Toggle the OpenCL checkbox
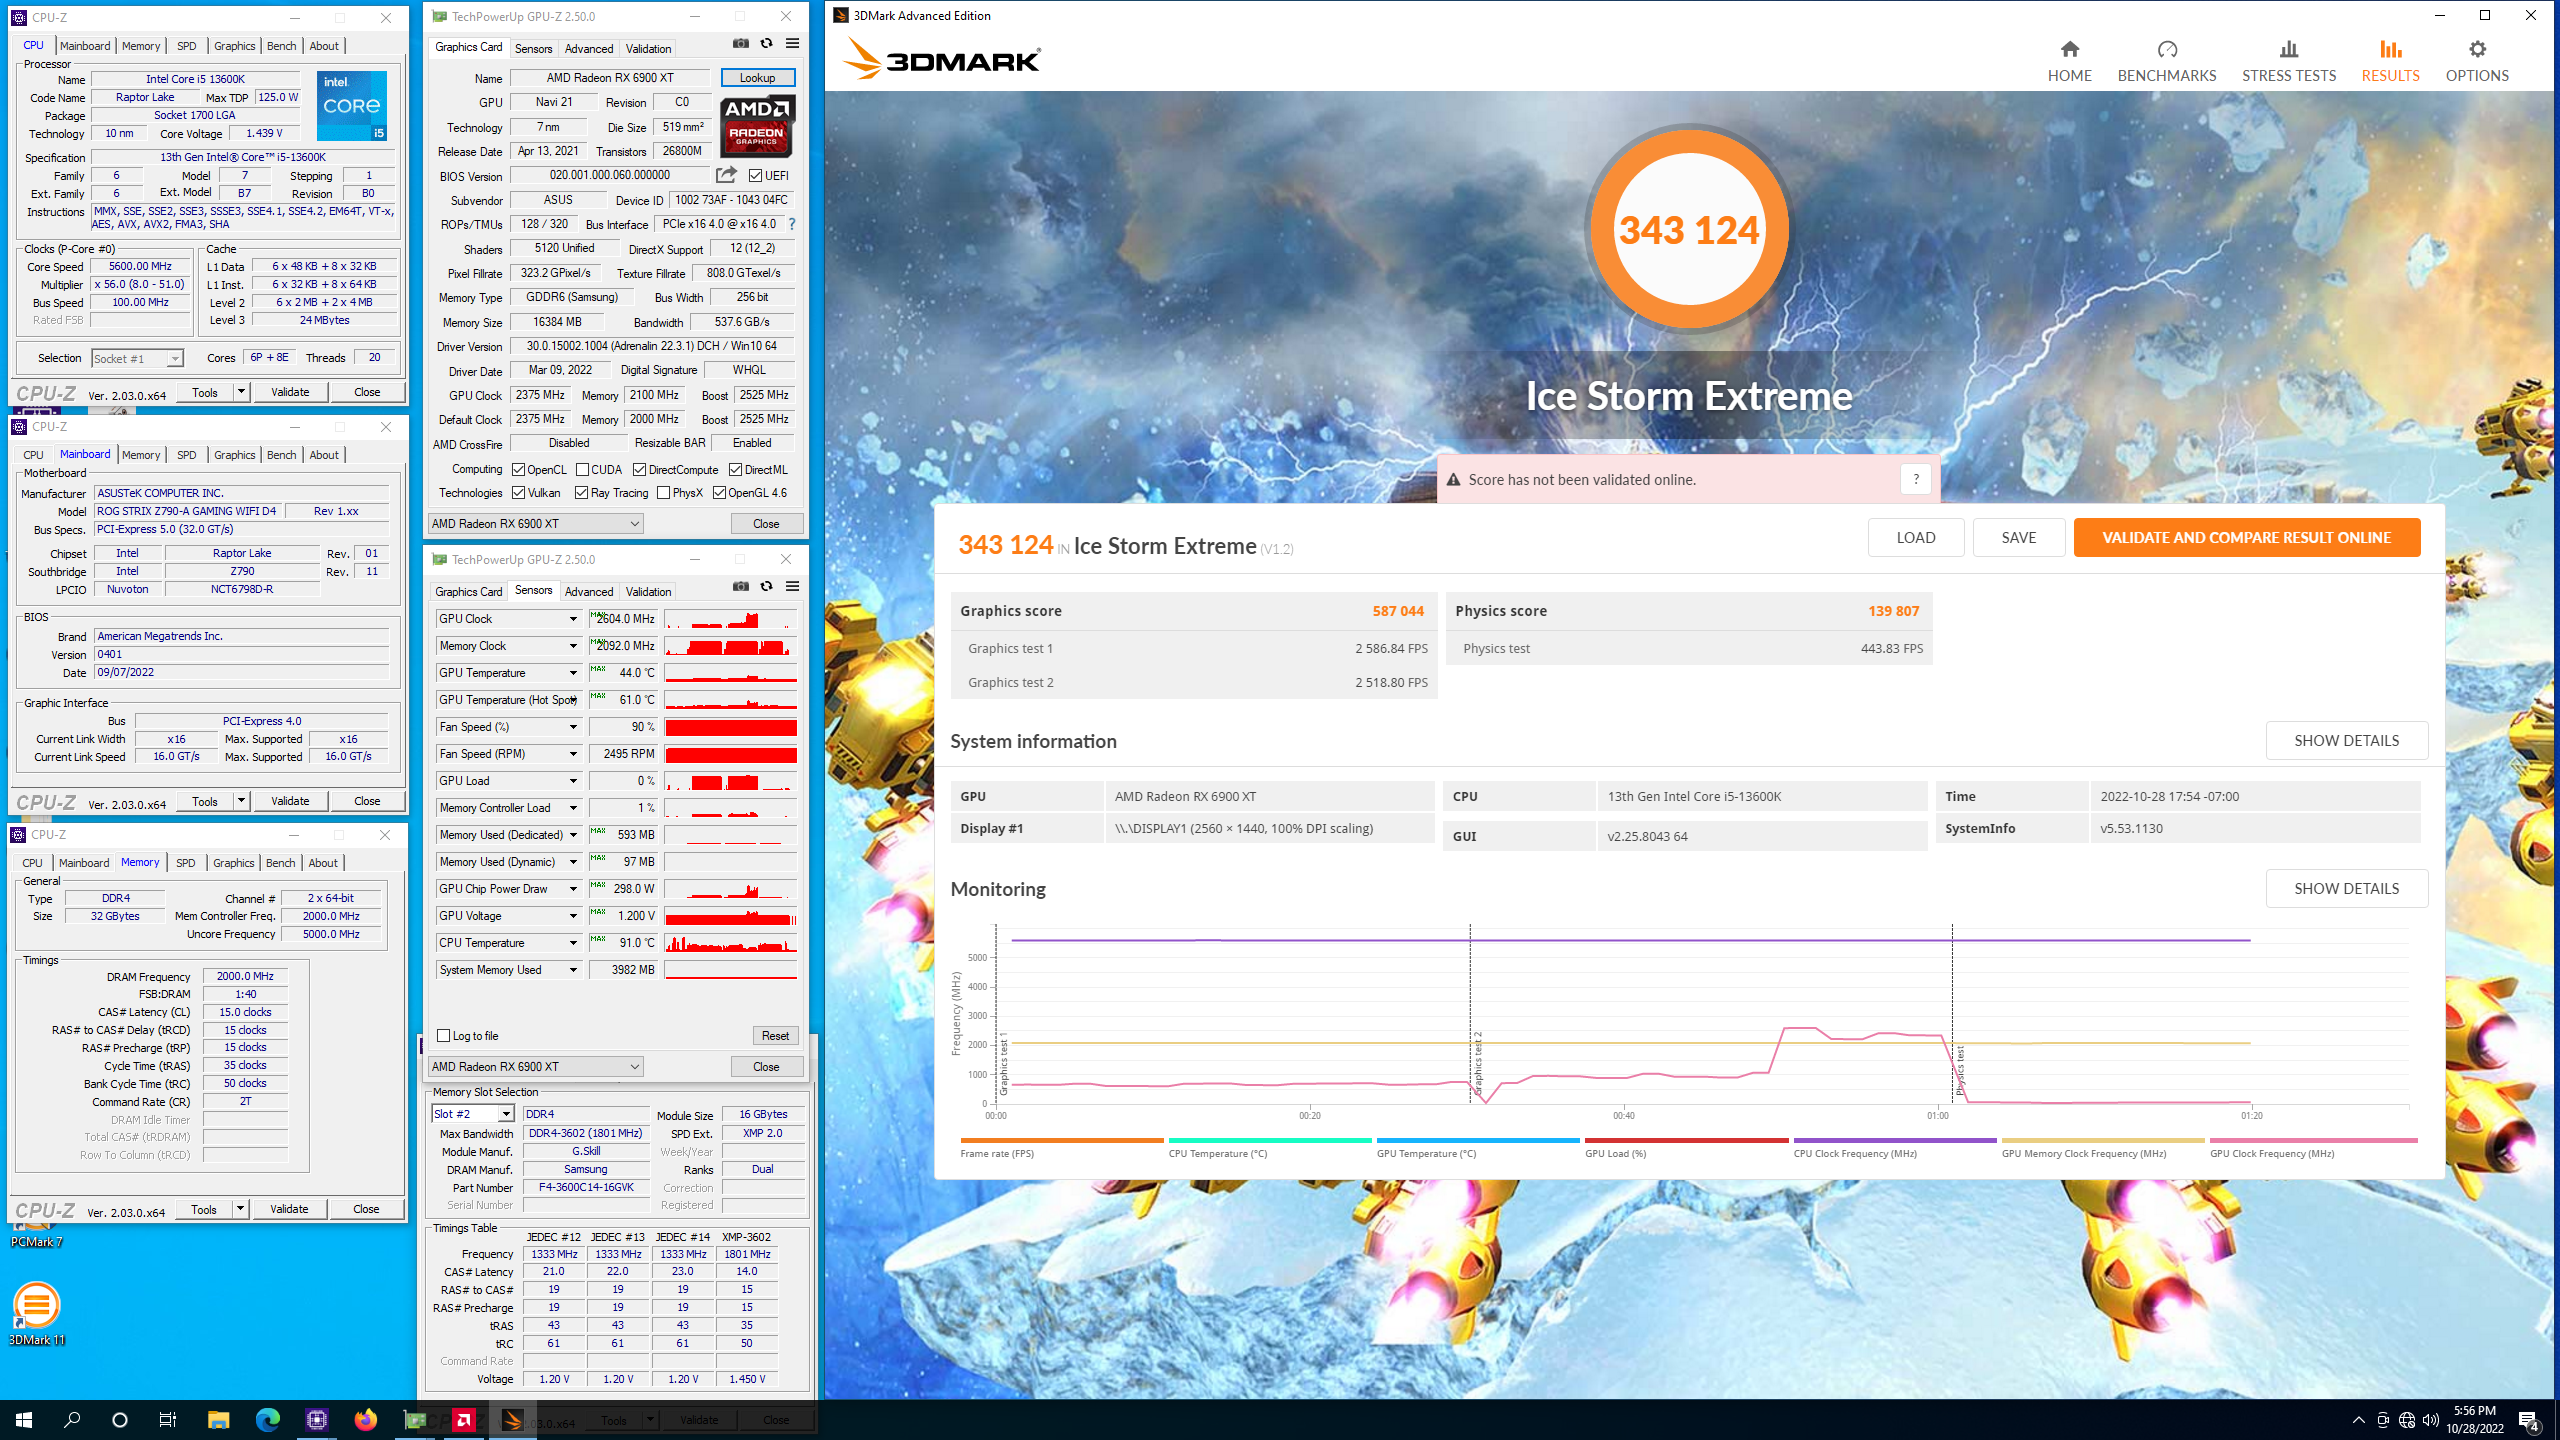The width and height of the screenshot is (2560, 1440). pos(518,470)
